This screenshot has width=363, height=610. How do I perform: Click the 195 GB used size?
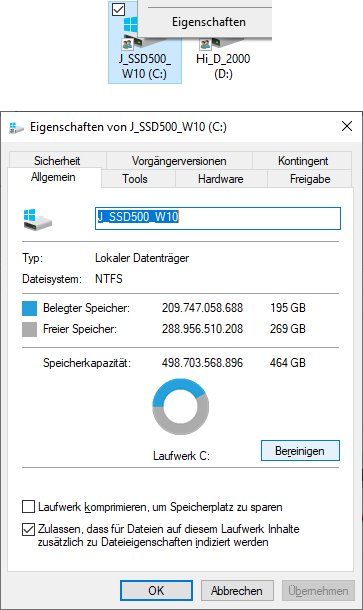[288, 308]
